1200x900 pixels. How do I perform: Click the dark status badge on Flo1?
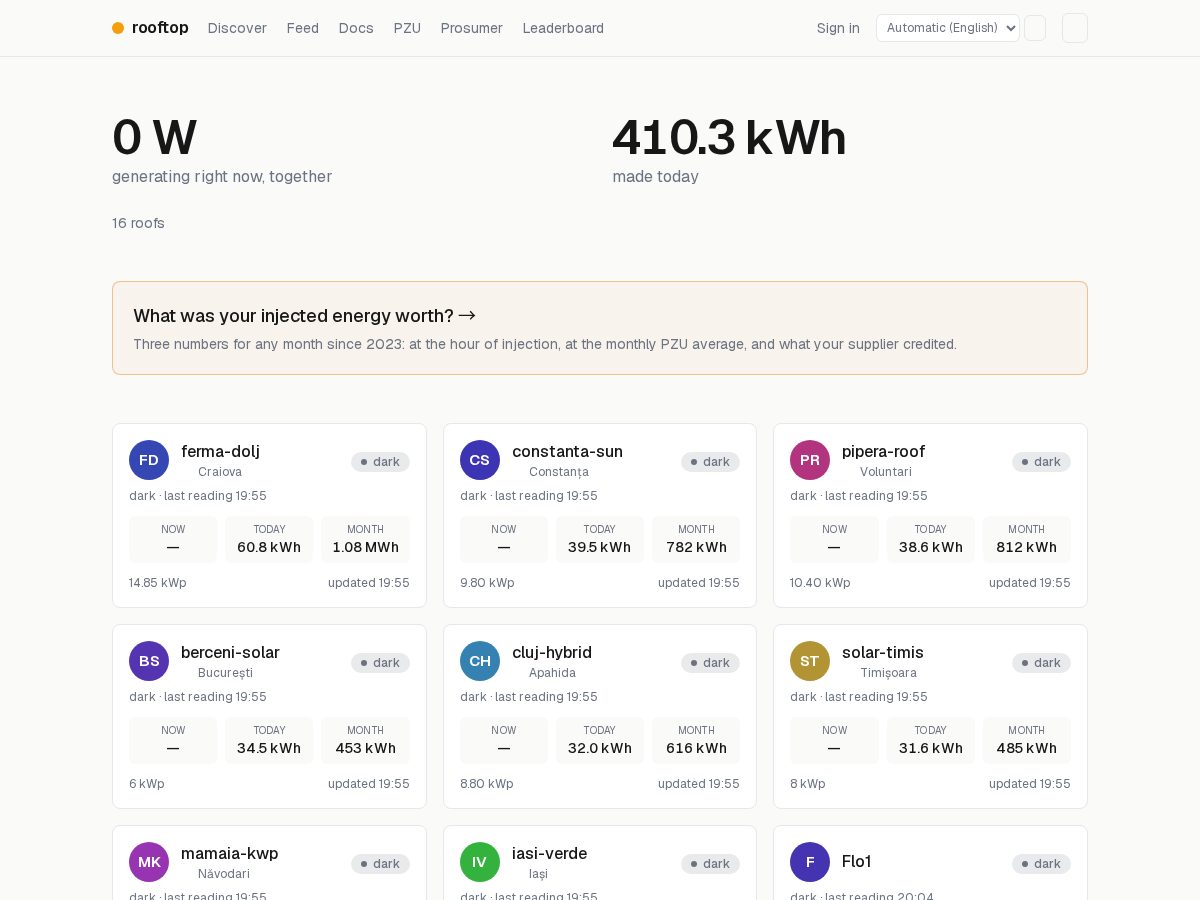pyautogui.click(x=1041, y=864)
